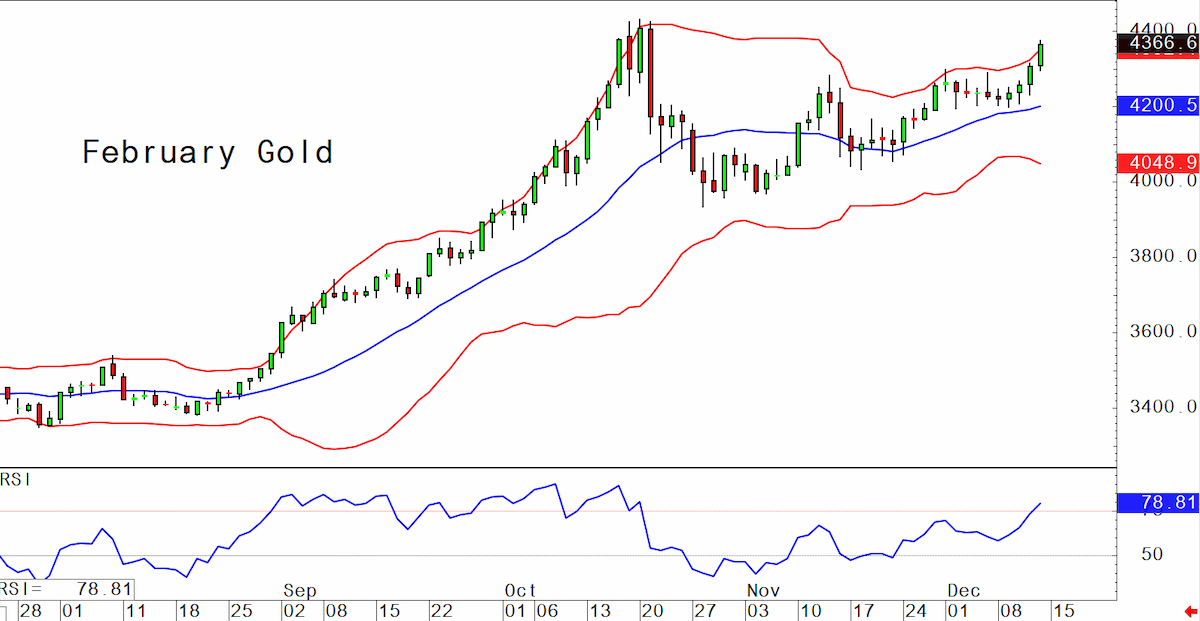The width and height of the screenshot is (1200, 621).
Task: Click the red 4048.9 lower band tag
Action: [x=1158, y=162]
